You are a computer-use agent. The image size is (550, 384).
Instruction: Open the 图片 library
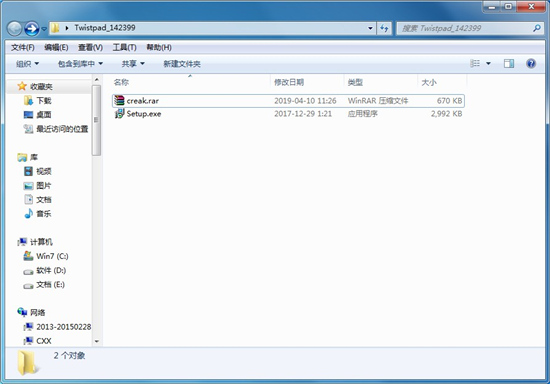click(44, 186)
